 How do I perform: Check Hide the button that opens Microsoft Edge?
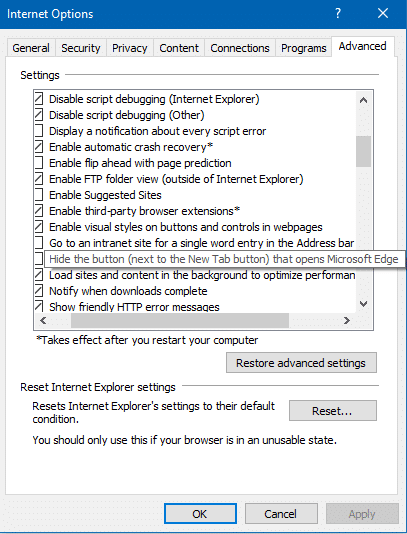39,258
